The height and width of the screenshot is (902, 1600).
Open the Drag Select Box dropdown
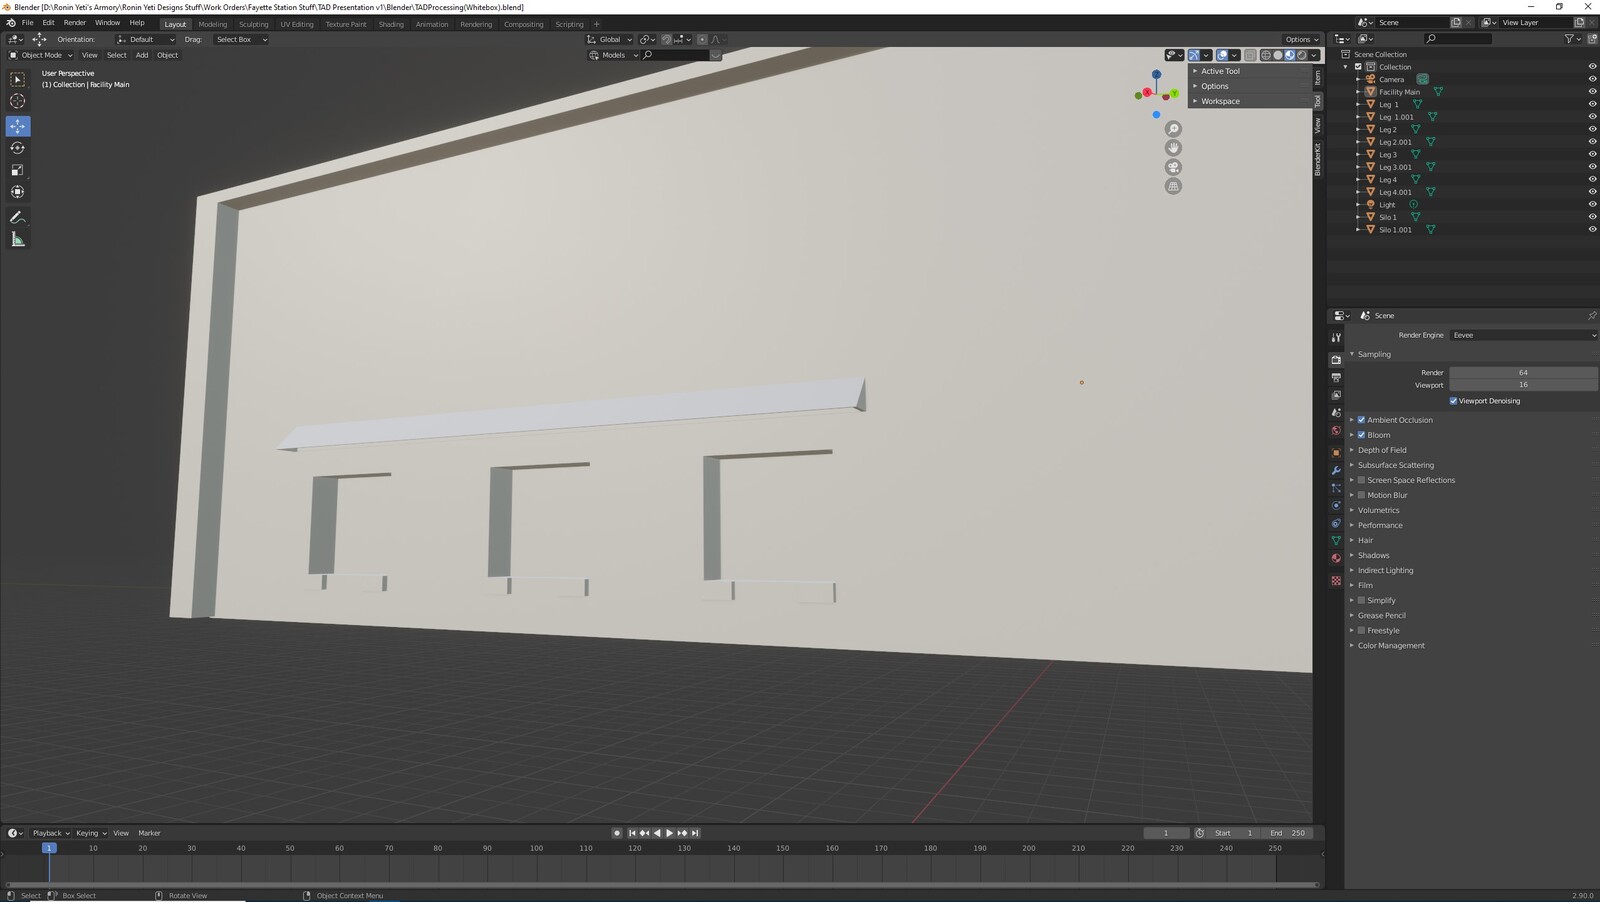click(x=241, y=39)
